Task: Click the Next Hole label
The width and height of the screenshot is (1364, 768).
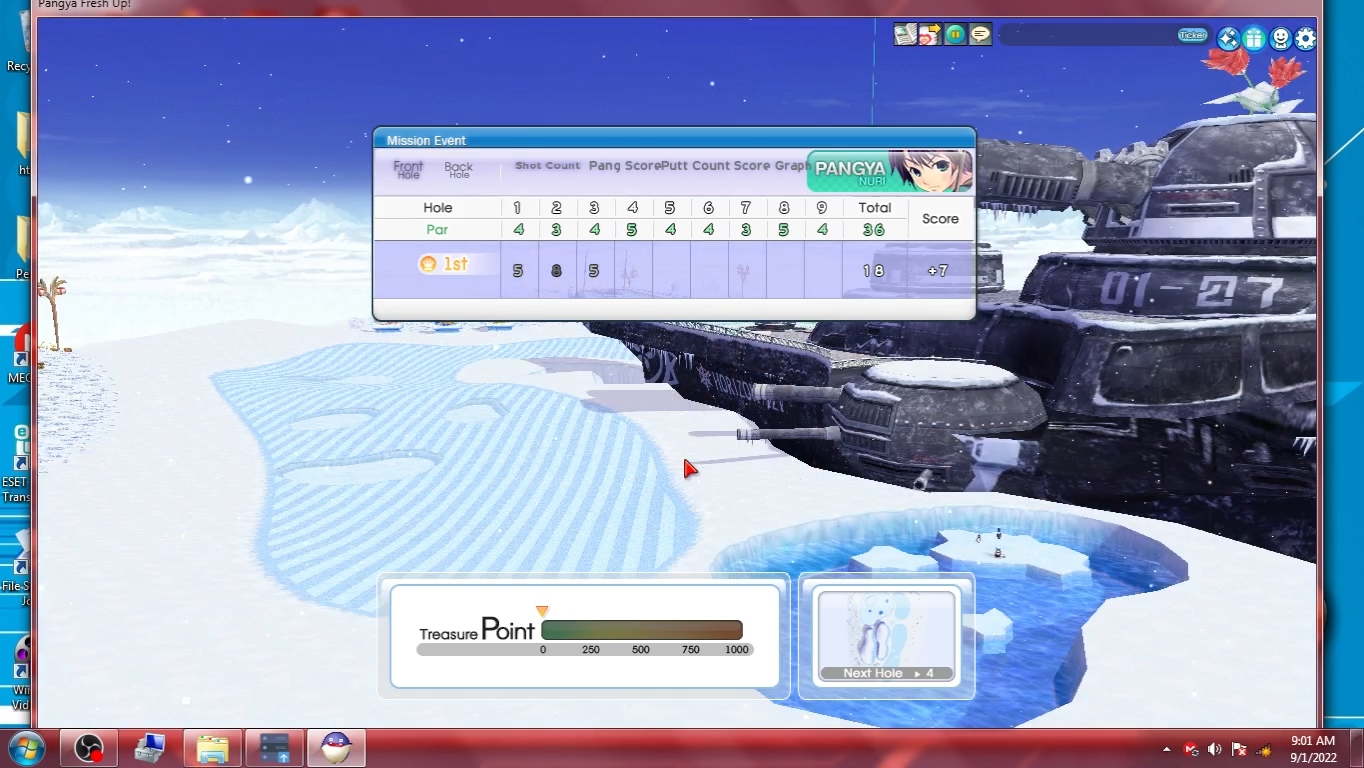Action: [x=872, y=673]
